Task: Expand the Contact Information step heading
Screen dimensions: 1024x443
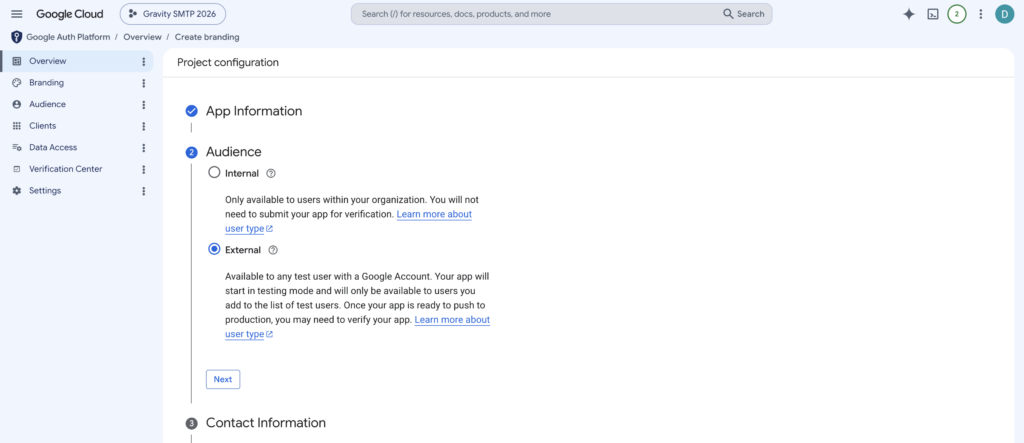Action: click(x=266, y=423)
